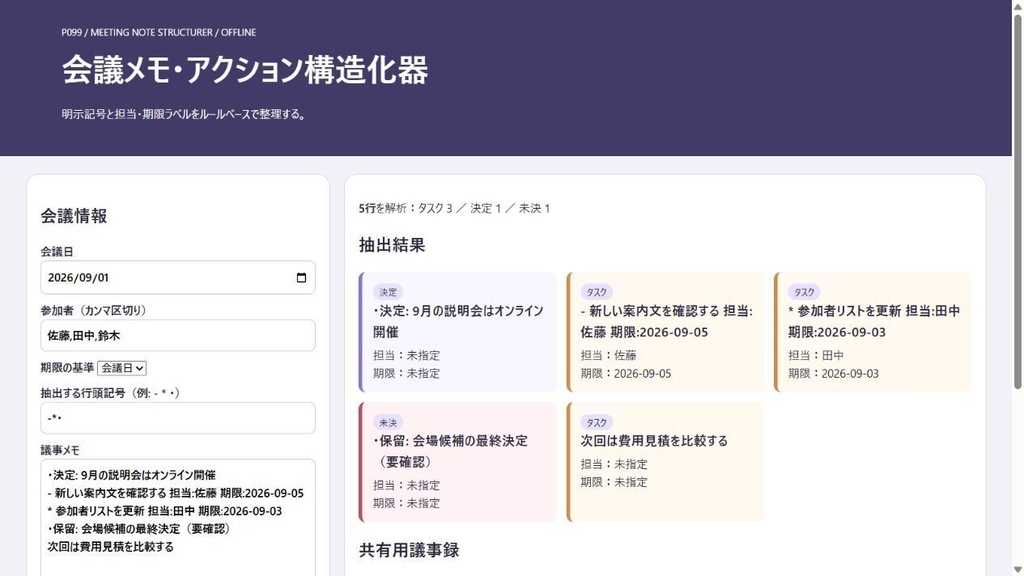1024x576 pixels.
Task: Click the 抽出結果 heading
Action: [x=392, y=245]
